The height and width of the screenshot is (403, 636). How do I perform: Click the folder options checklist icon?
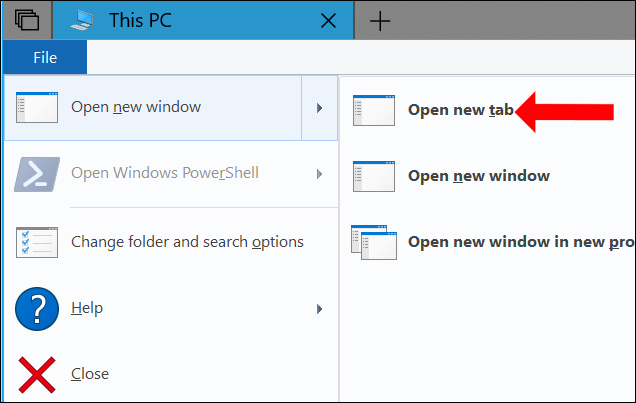click(x=37, y=242)
